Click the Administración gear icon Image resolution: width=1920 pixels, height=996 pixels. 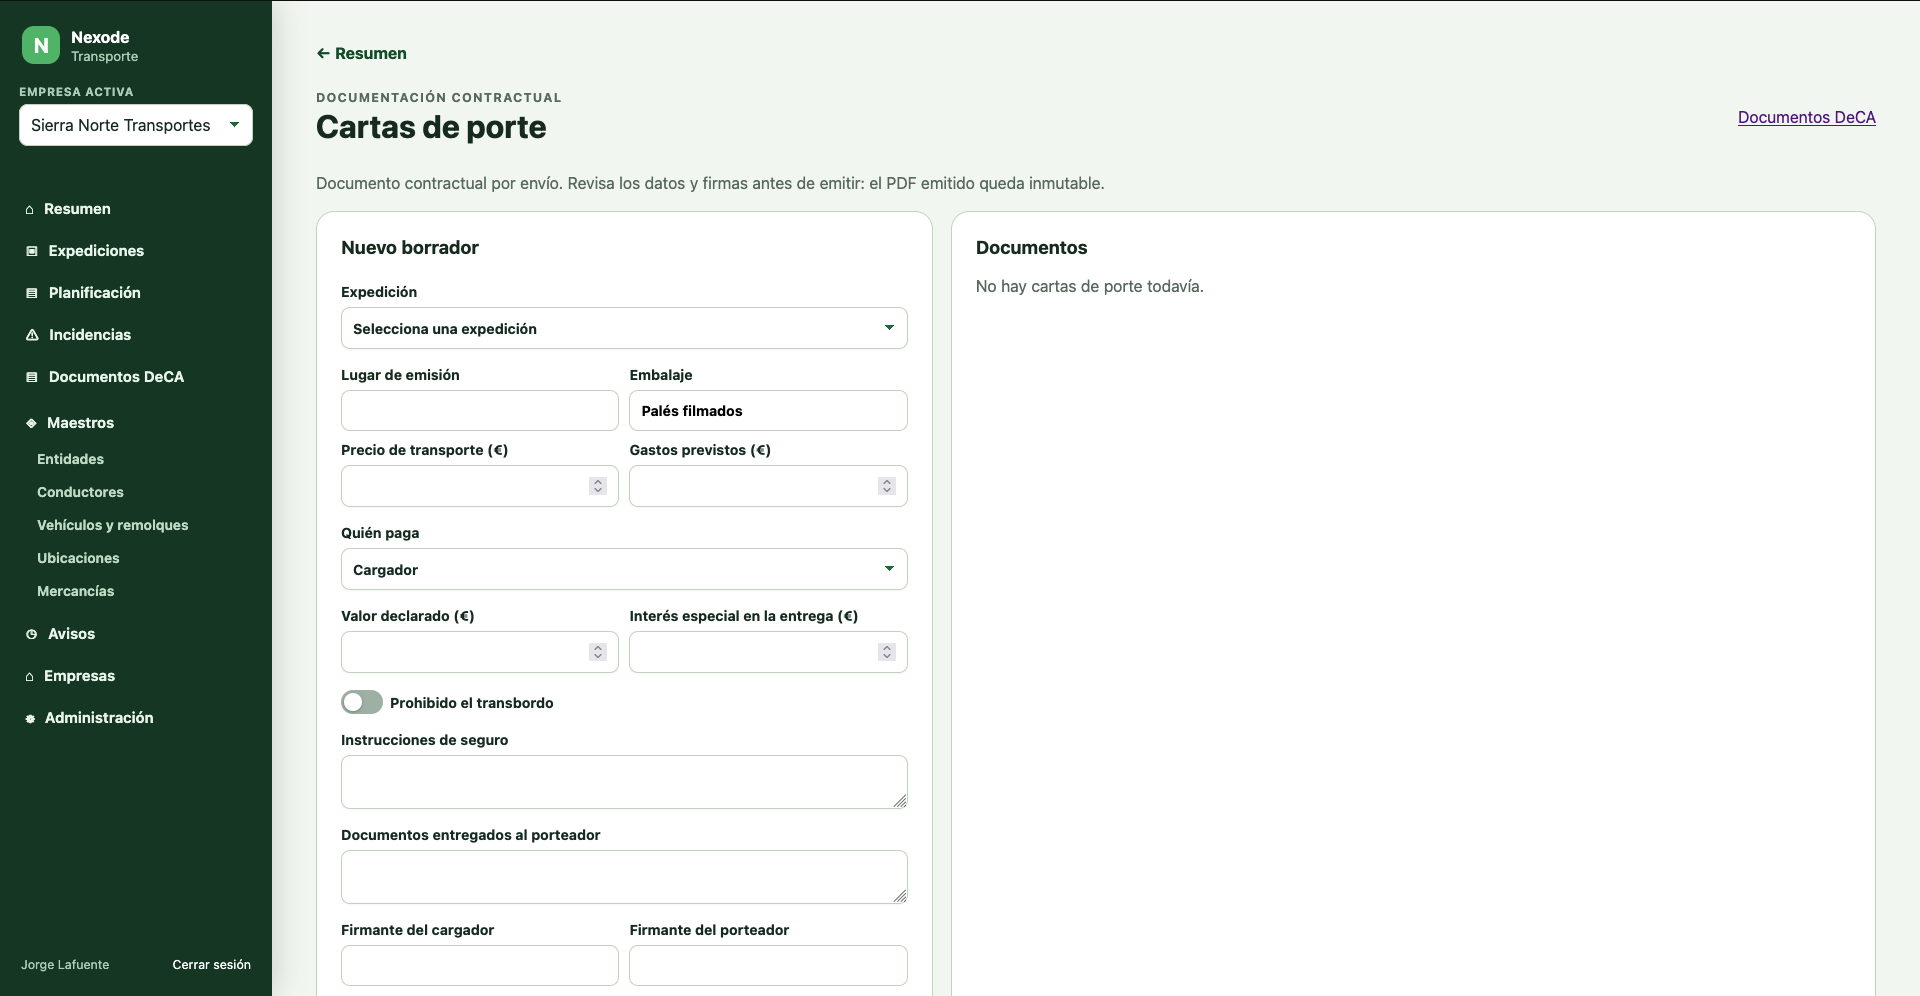tap(30, 718)
